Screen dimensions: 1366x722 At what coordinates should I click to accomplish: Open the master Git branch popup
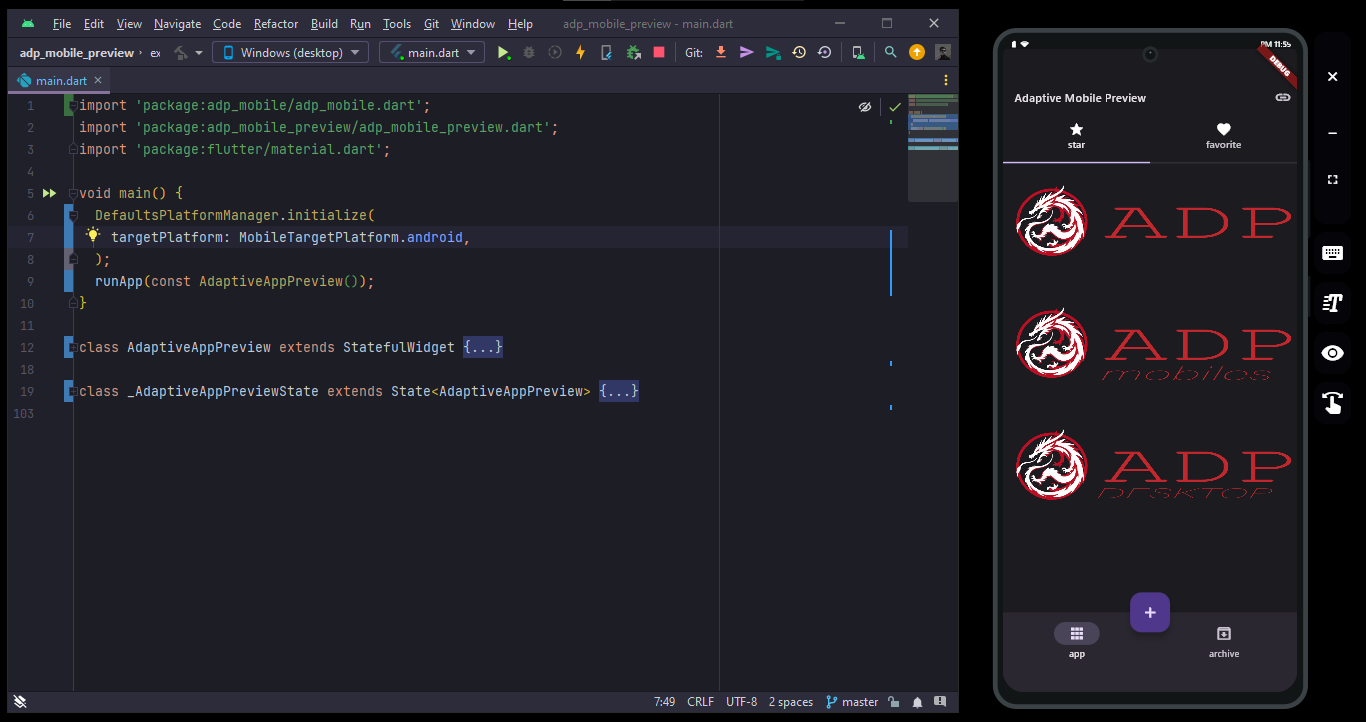coord(852,702)
